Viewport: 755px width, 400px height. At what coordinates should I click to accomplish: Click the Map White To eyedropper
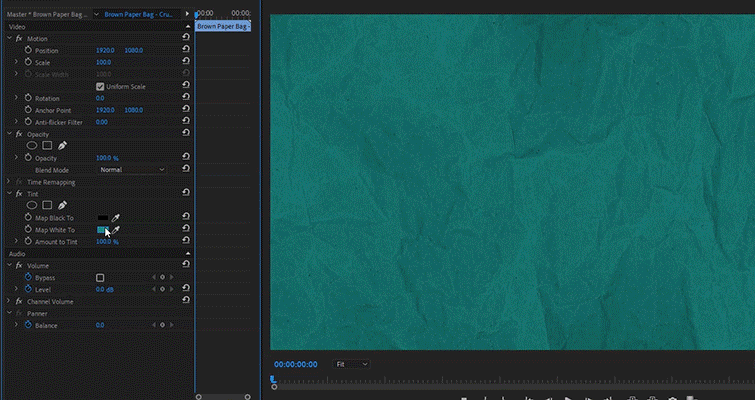coord(116,230)
